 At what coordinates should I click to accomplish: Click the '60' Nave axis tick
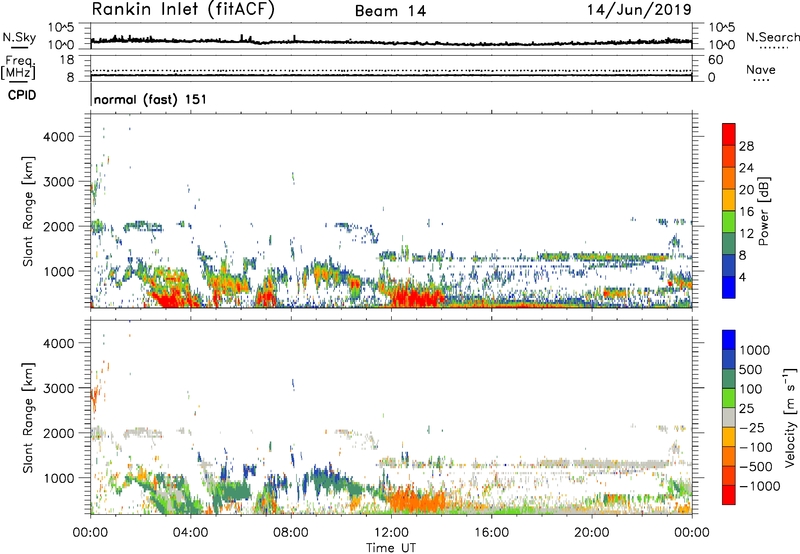pyautogui.click(x=715, y=60)
